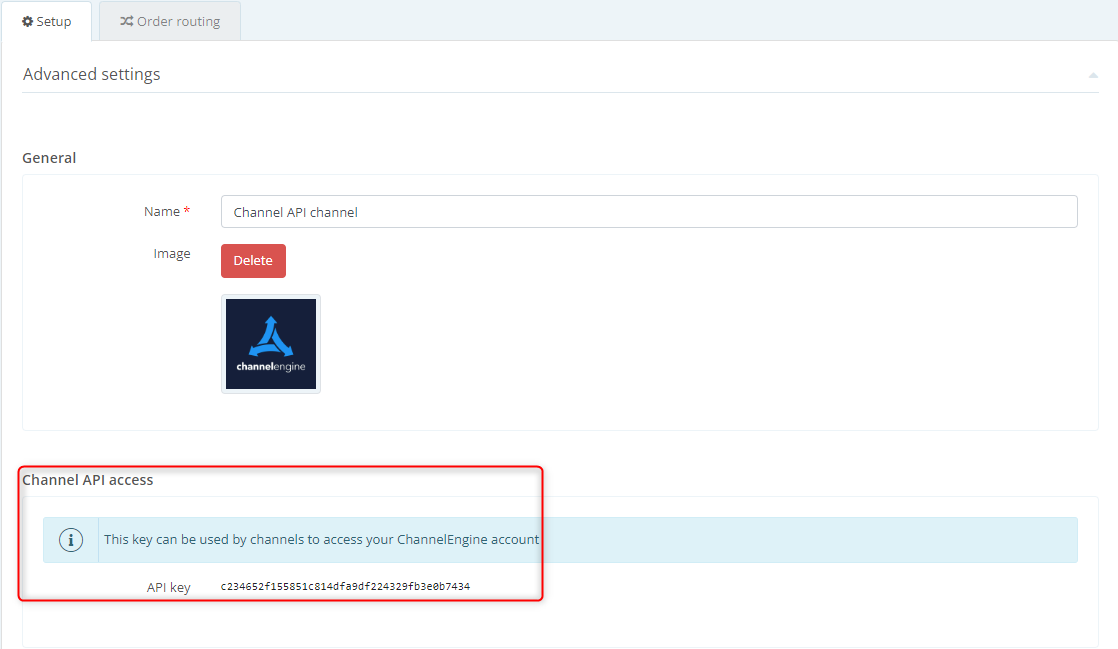1118x649 pixels.
Task: Click the blue arrows symbol in the ChannelEngine logo
Action: (x=270, y=337)
